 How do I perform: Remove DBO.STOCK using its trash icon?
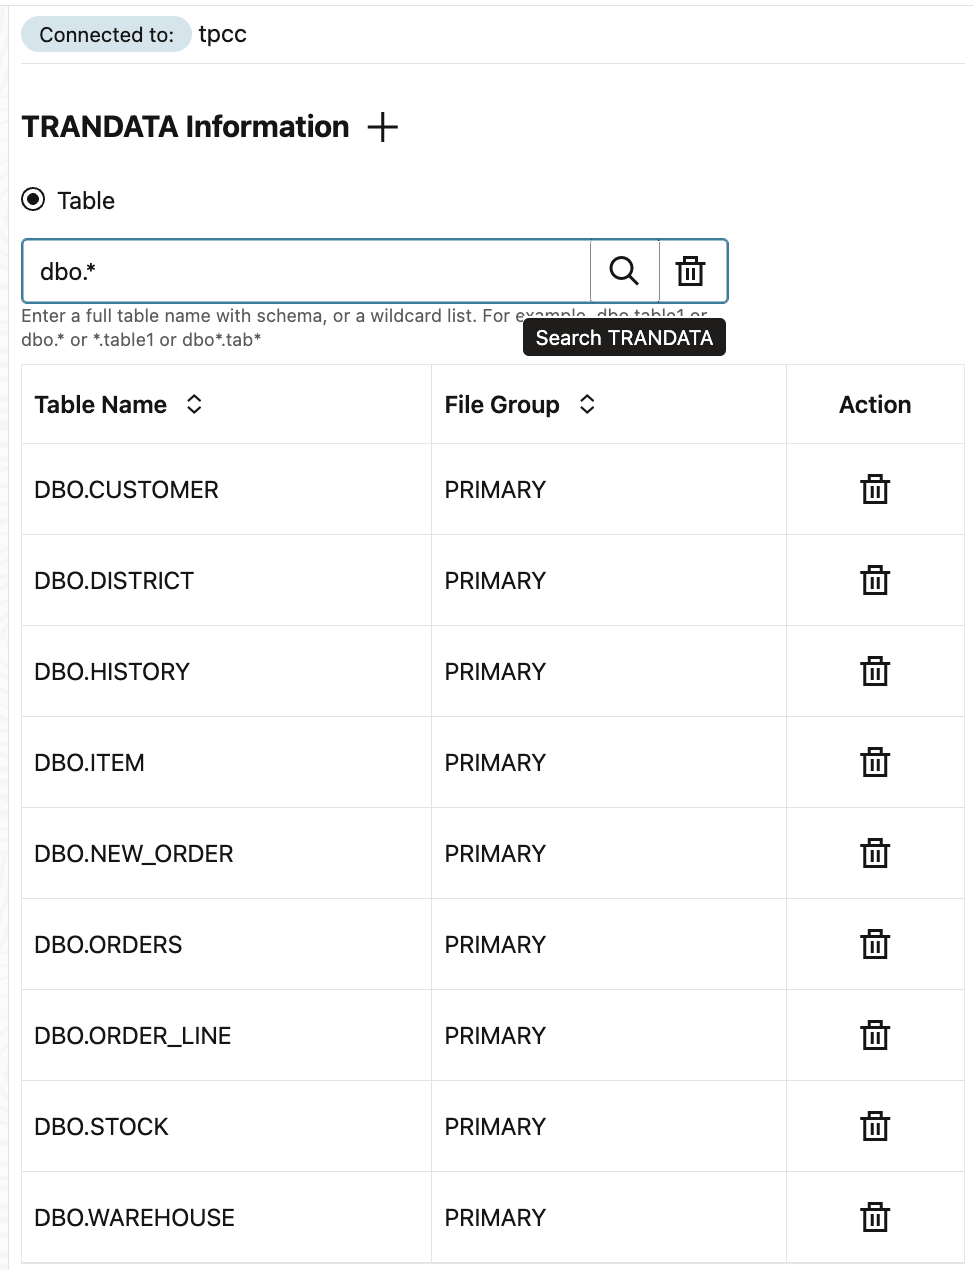(x=875, y=1127)
